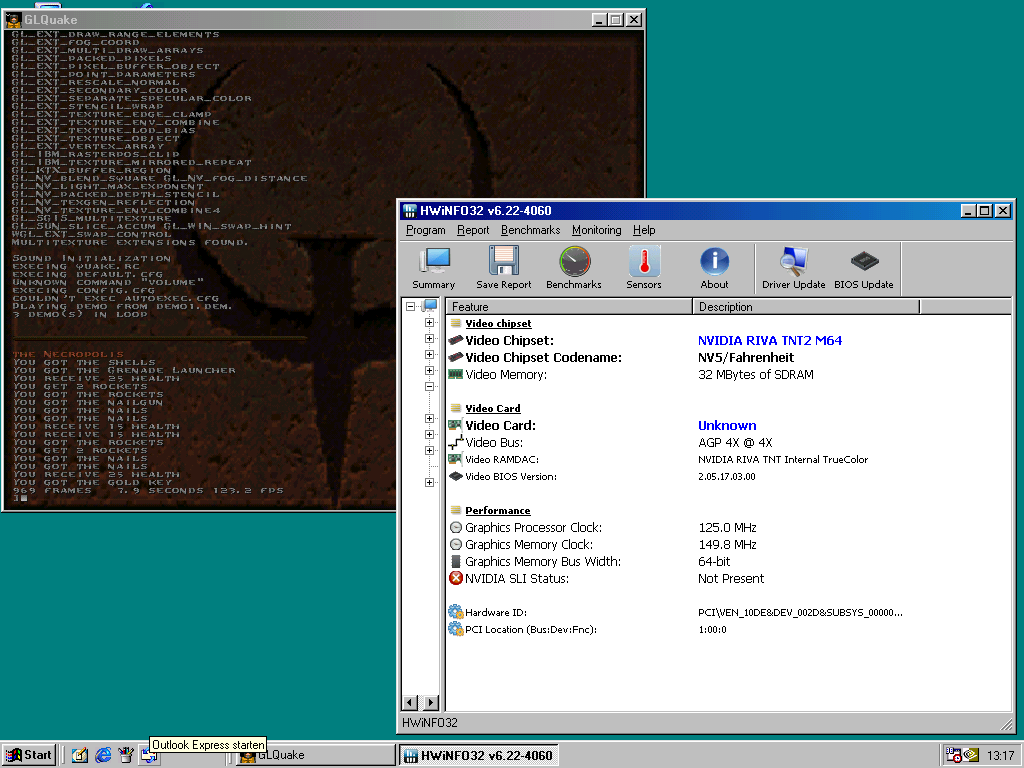
Task: Select the computer root icon in the tree
Action: tap(430, 306)
